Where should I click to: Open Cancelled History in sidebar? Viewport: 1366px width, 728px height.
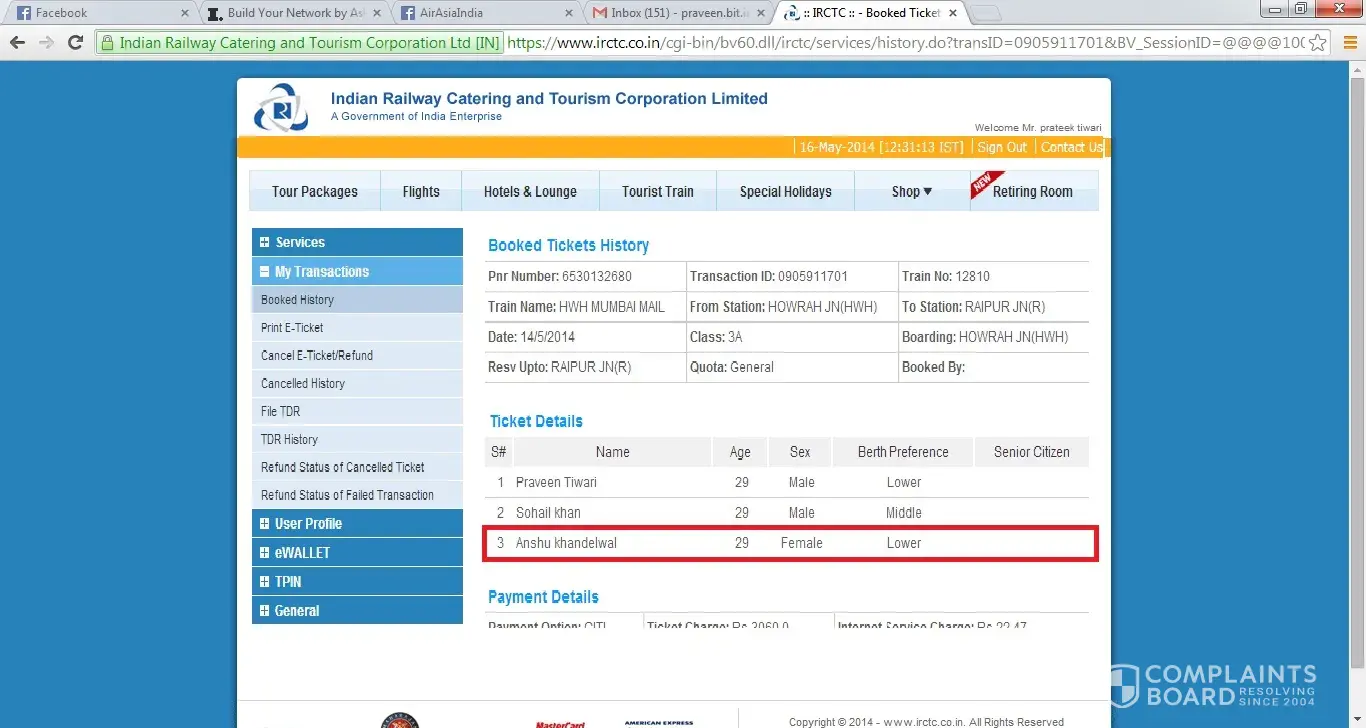[357, 383]
